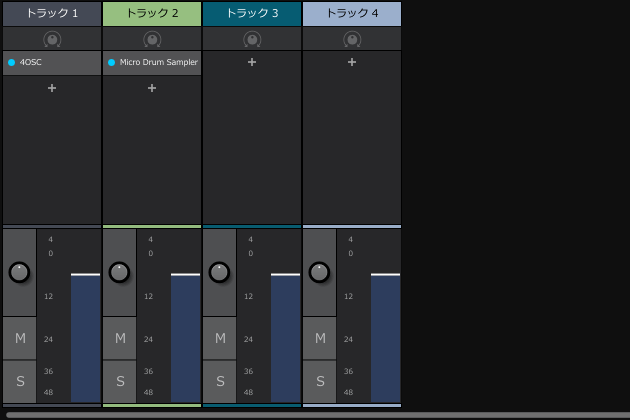Image resolution: width=630 pixels, height=420 pixels.
Task: Click the round icon under トラック 1 header
Action: click(52, 40)
